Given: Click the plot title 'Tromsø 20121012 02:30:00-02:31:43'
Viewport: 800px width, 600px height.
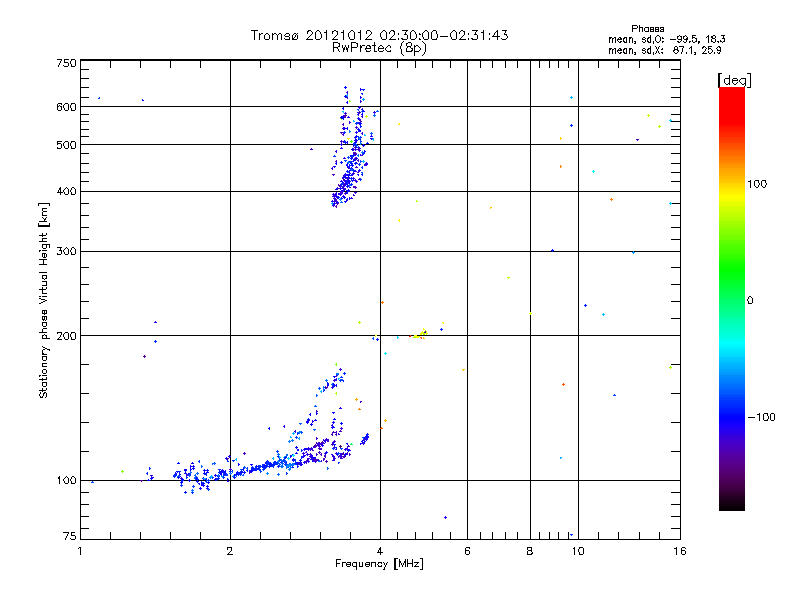Looking at the screenshot, I should [x=379, y=35].
